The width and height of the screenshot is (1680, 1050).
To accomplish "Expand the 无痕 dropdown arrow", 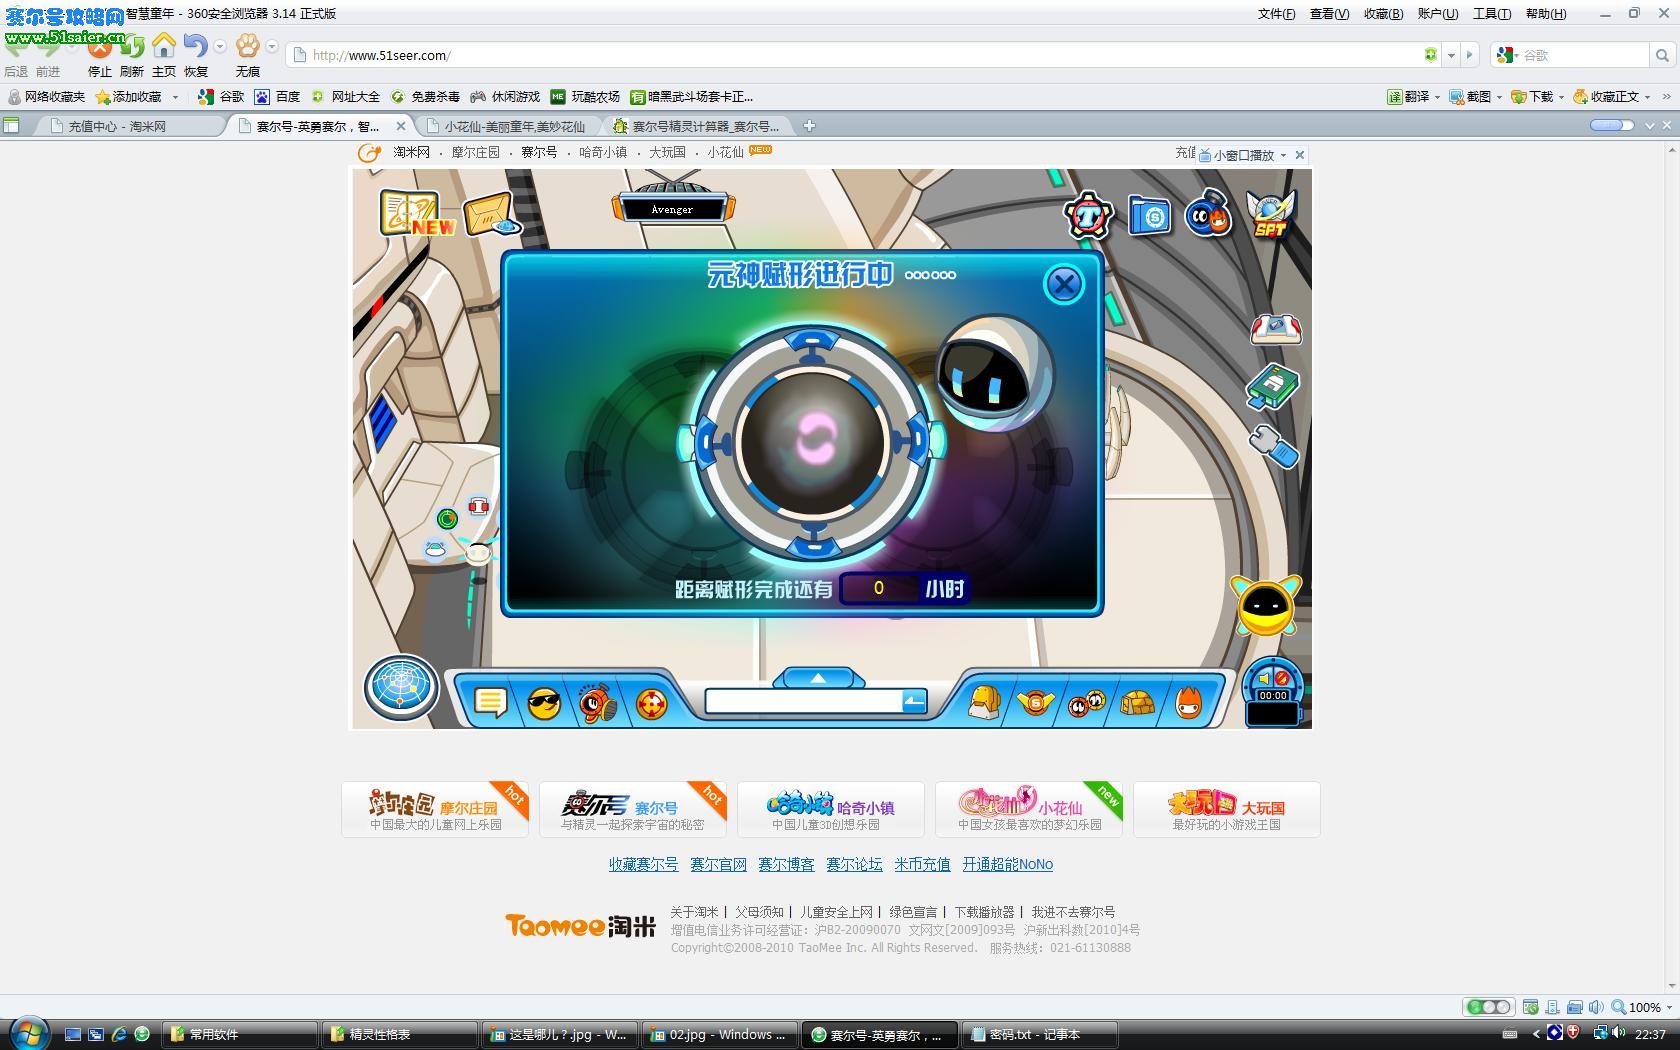I will click(272, 46).
